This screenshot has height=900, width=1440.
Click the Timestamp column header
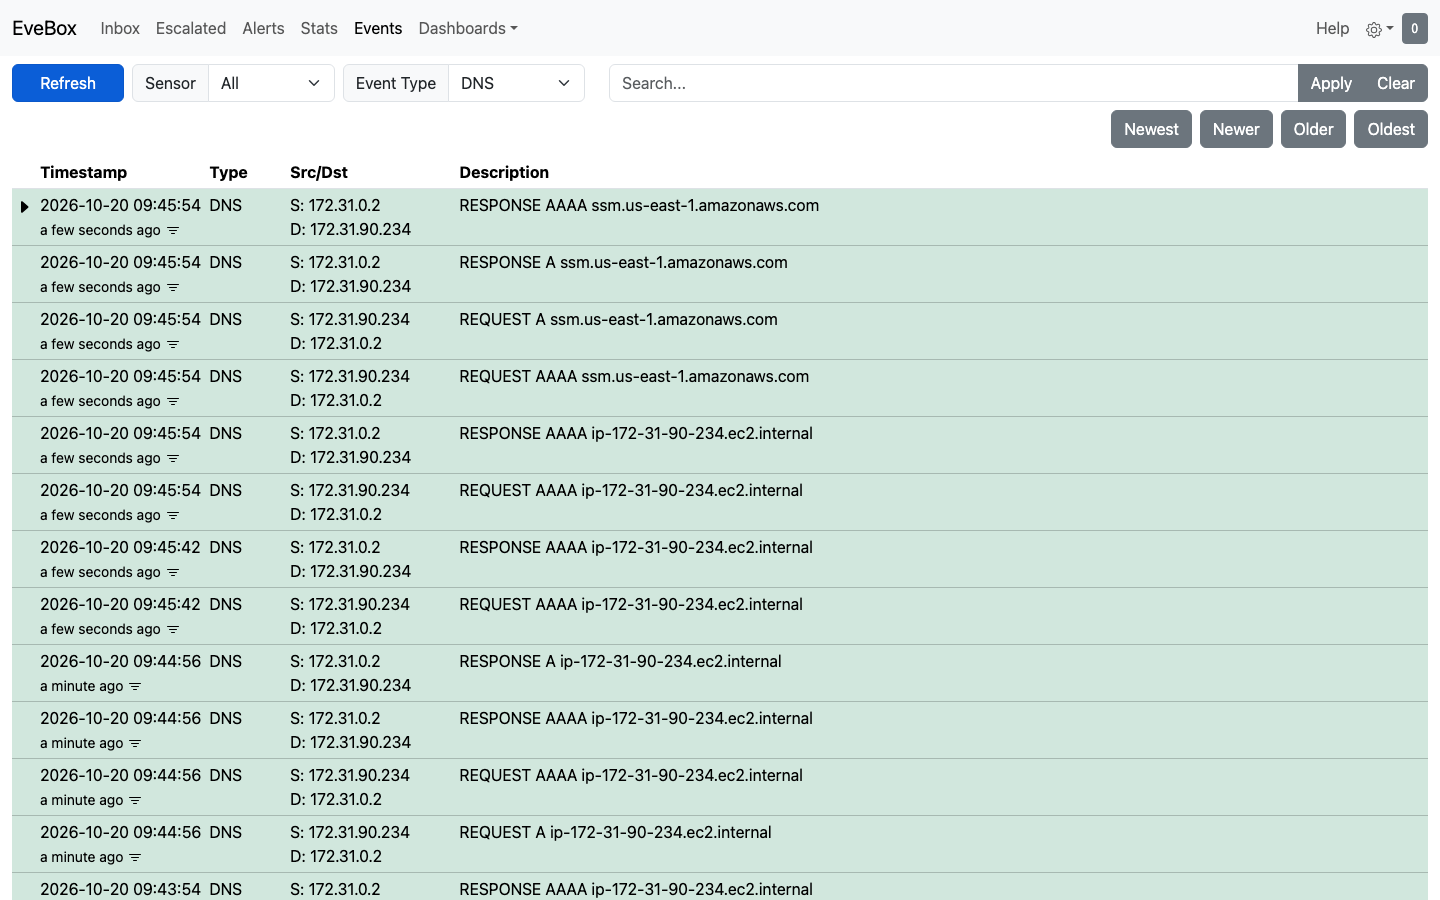[84, 172]
